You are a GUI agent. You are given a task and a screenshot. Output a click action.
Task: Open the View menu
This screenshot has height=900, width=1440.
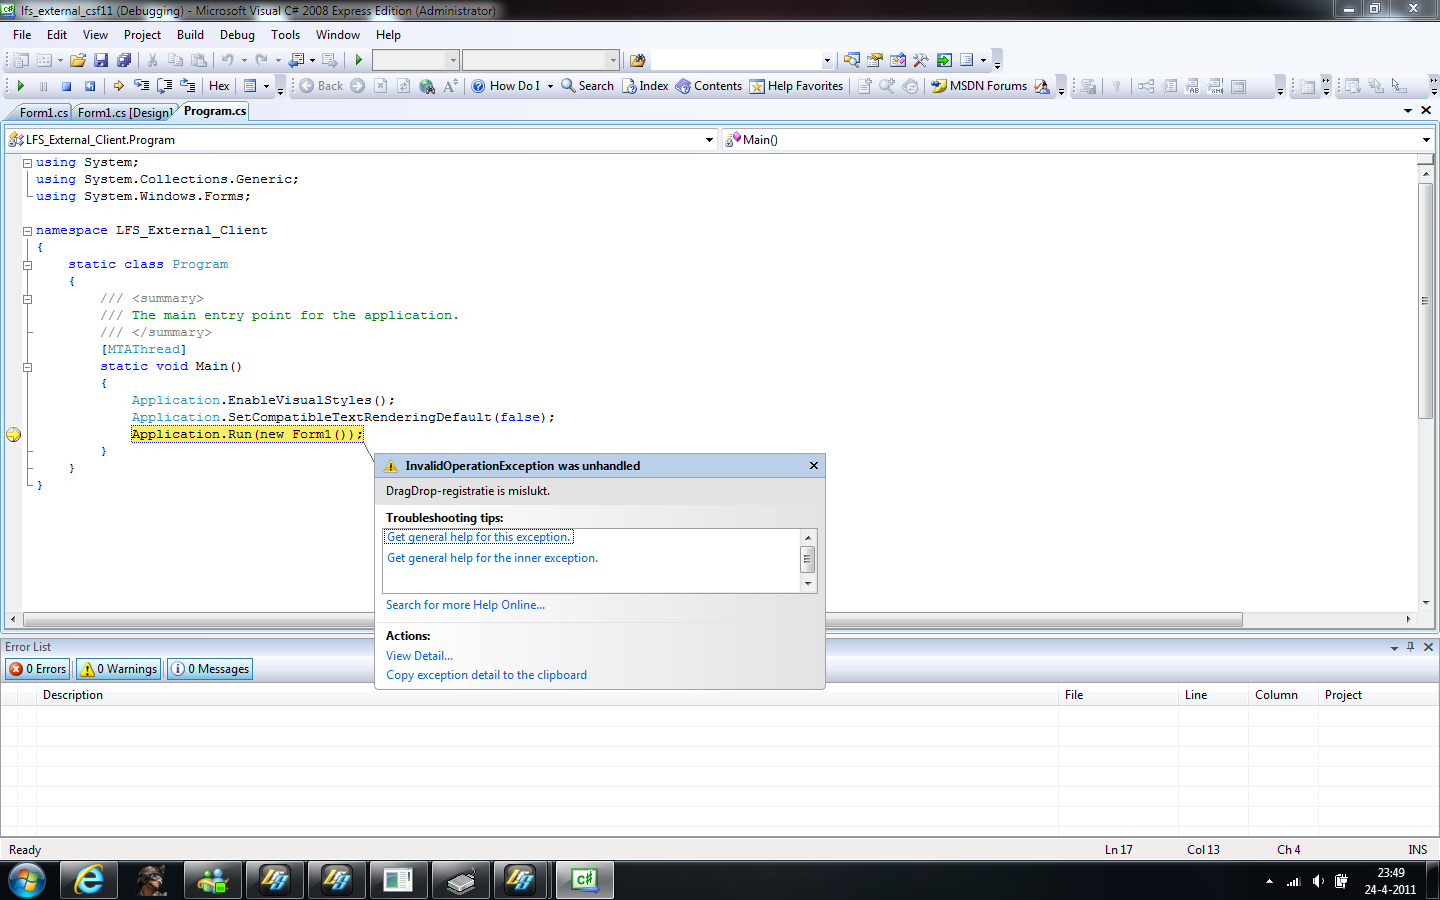95,35
